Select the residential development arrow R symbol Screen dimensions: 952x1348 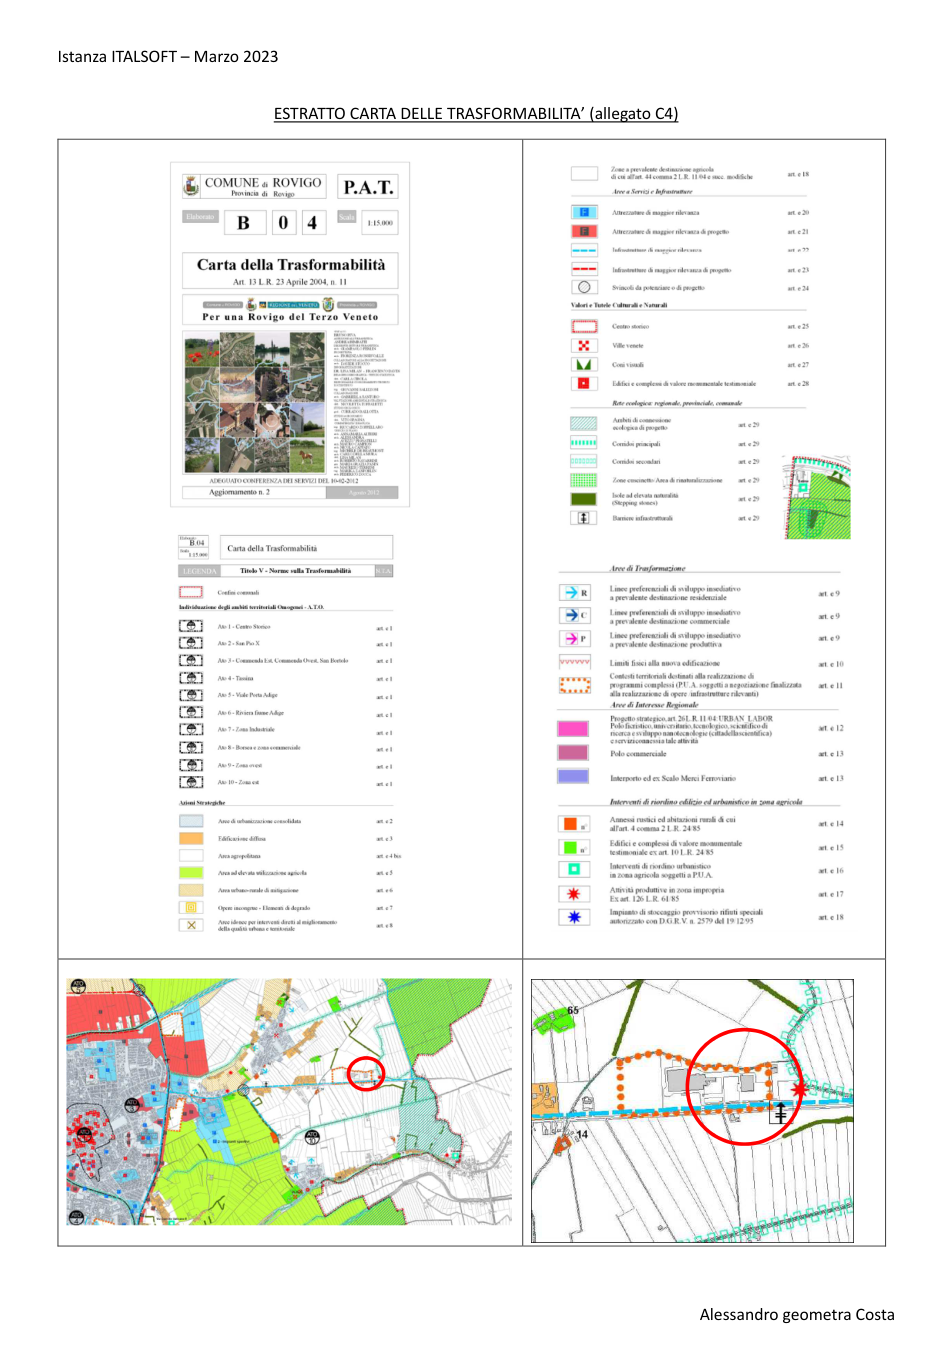575,593
